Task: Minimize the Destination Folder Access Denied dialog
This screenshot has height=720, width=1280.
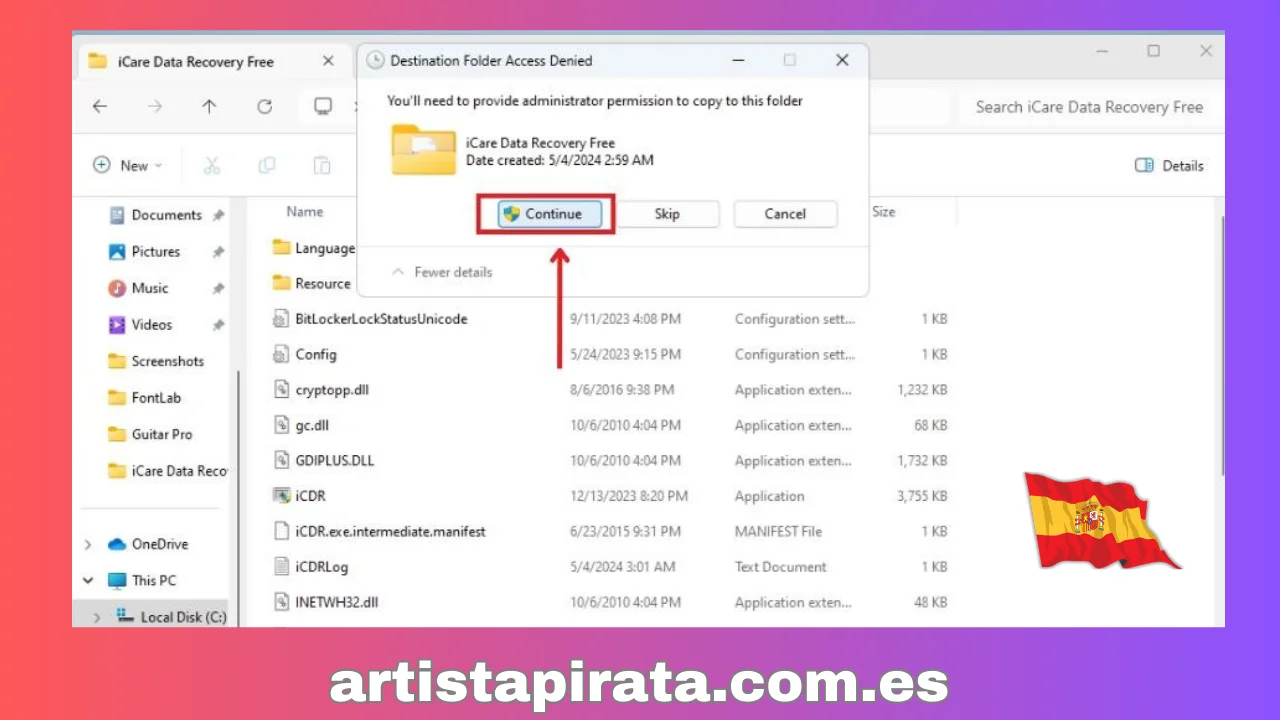Action: (x=738, y=61)
